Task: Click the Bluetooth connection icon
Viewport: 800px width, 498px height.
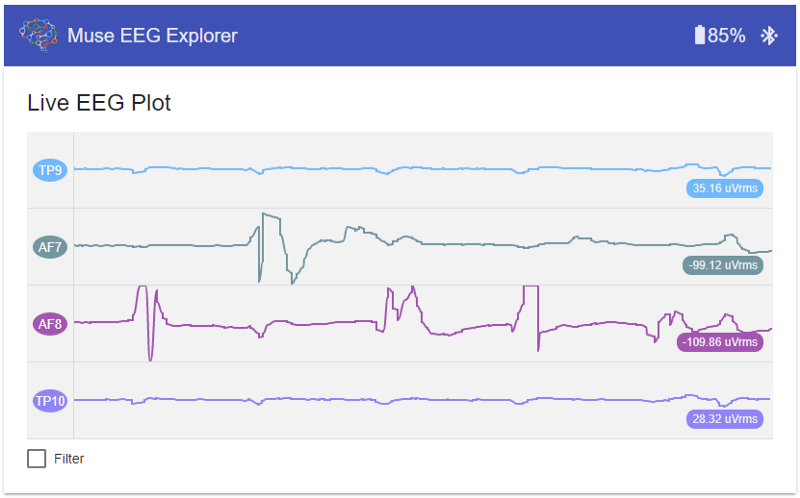Action: (x=769, y=36)
